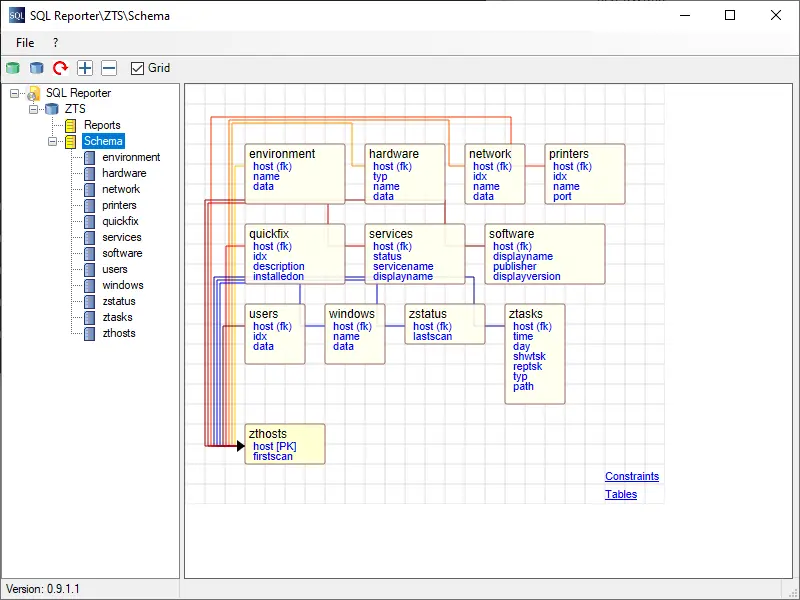Click the services table icon in tree
The width and height of the screenshot is (800, 600).
pyautogui.click(x=89, y=237)
